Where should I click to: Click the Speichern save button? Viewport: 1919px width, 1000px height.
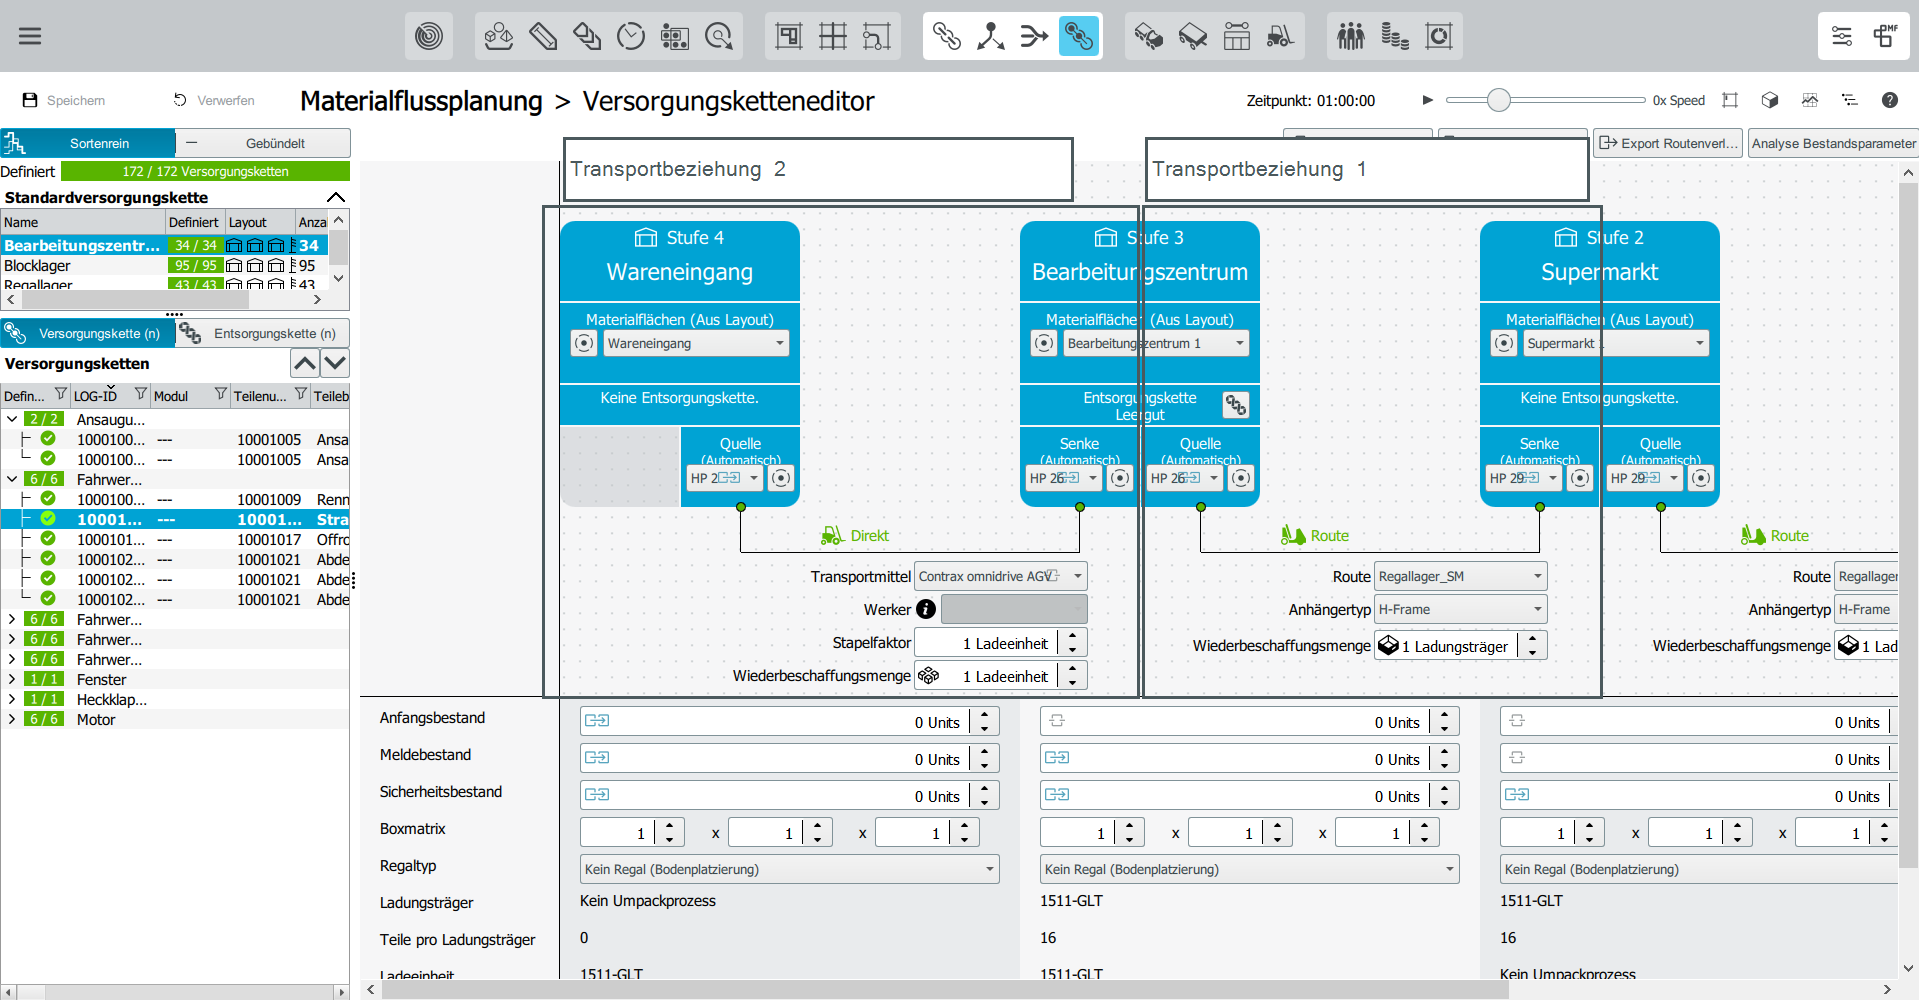click(64, 100)
